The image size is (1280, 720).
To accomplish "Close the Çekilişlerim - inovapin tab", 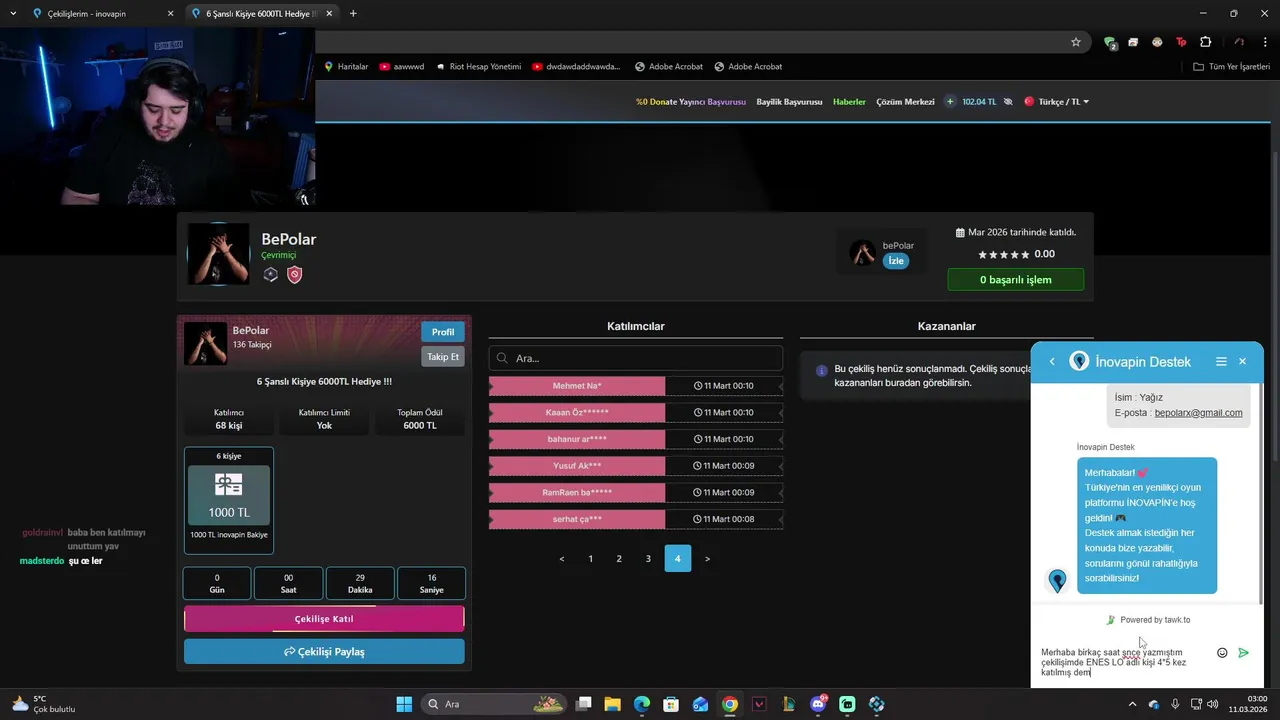I will point(170,14).
